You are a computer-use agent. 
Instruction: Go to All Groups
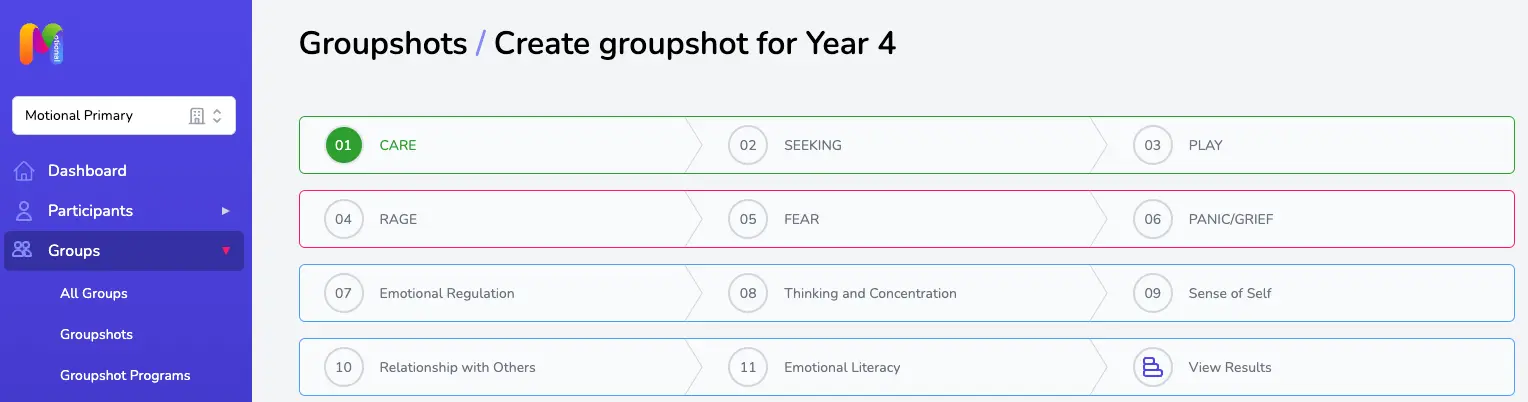point(94,293)
